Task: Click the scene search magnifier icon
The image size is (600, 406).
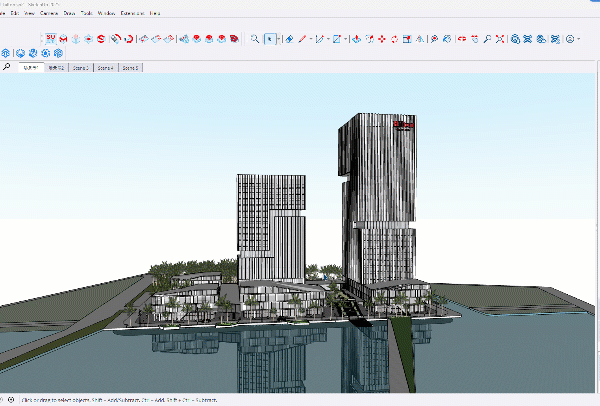Action: pos(7,67)
